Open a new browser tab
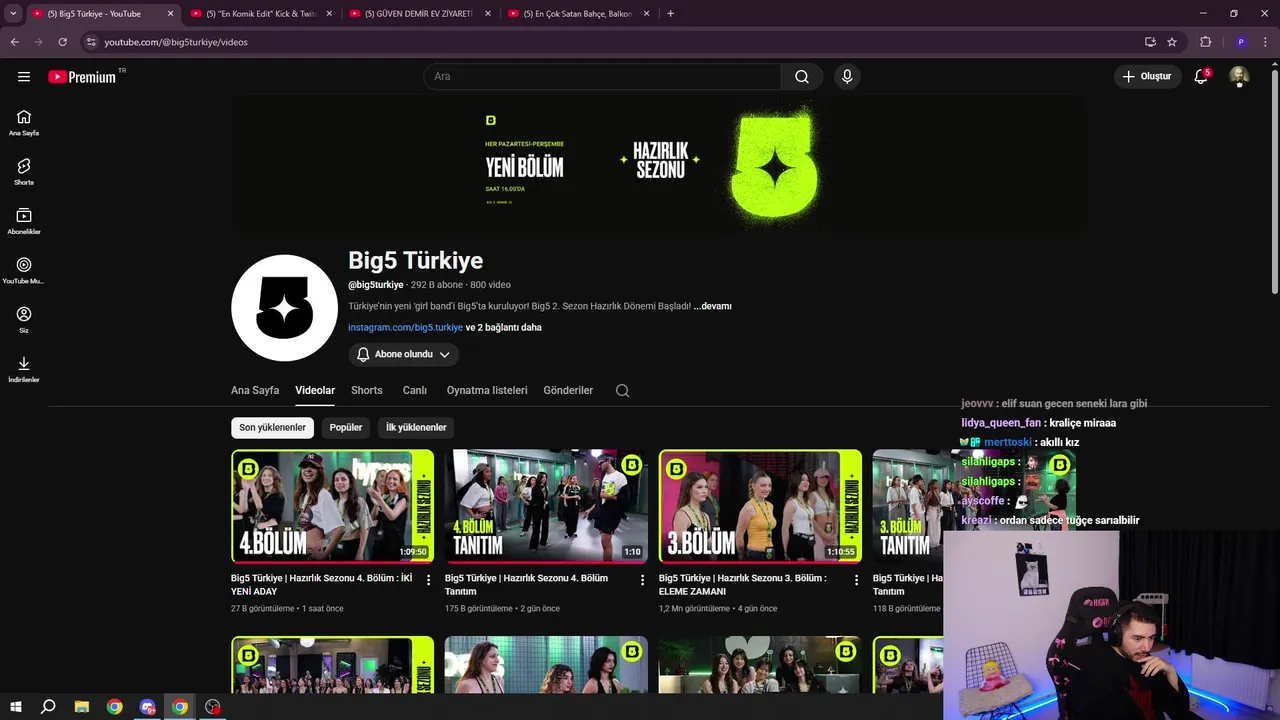This screenshot has width=1280, height=720. click(x=670, y=14)
